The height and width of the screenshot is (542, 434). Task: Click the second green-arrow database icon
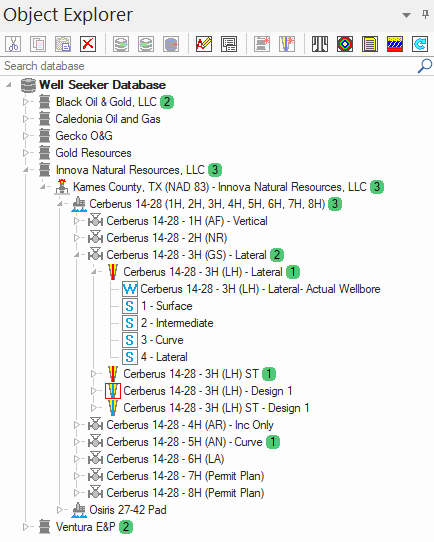click(x=146, y=44)
